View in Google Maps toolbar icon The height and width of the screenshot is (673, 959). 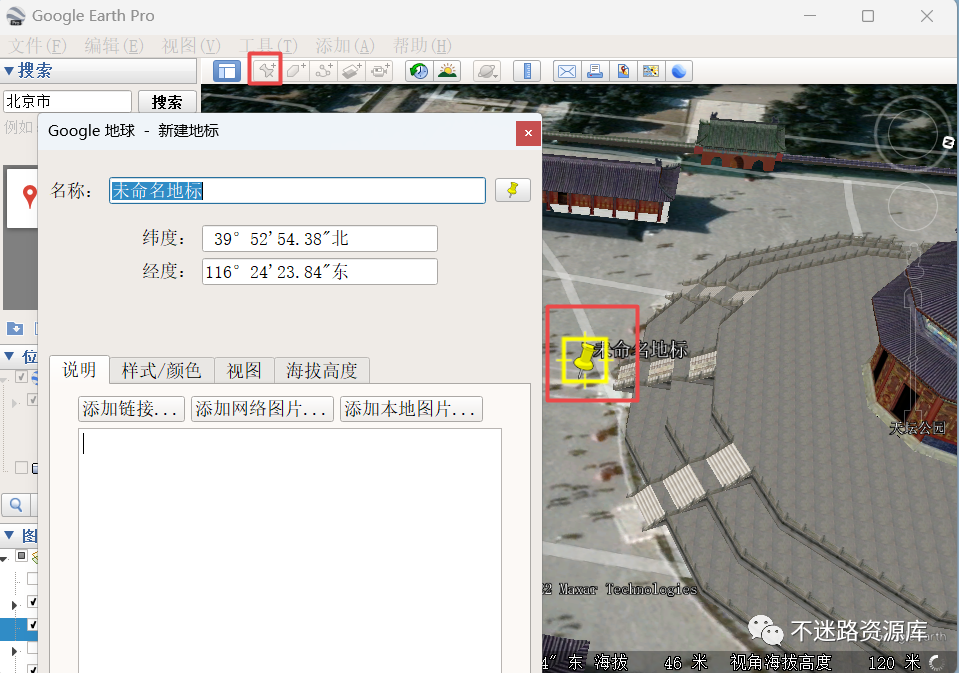pyautogui.click(x=651, y=71)
